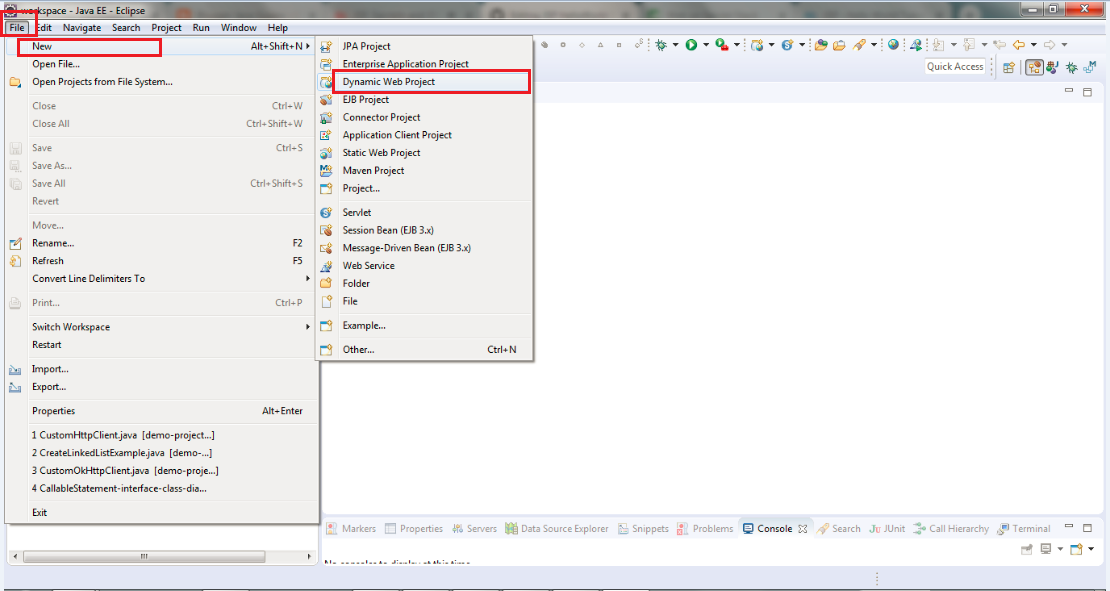This screenshot has width=1110, height=591.
Task: Click the New Servlet toolbar icon
Action: [786, 45]
